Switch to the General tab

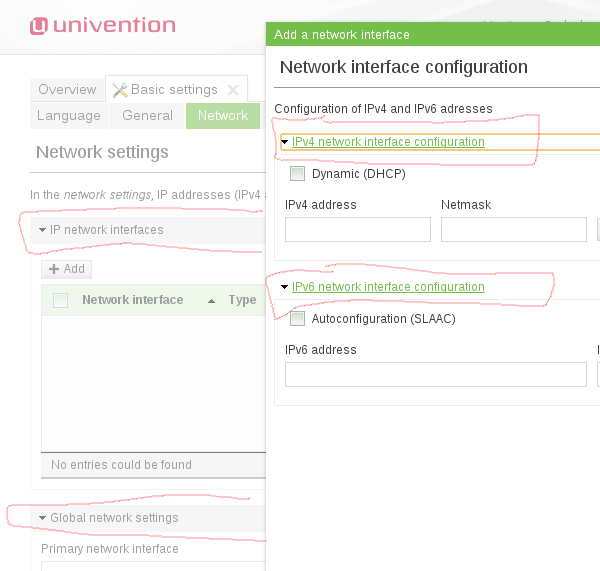pos(148,116)
